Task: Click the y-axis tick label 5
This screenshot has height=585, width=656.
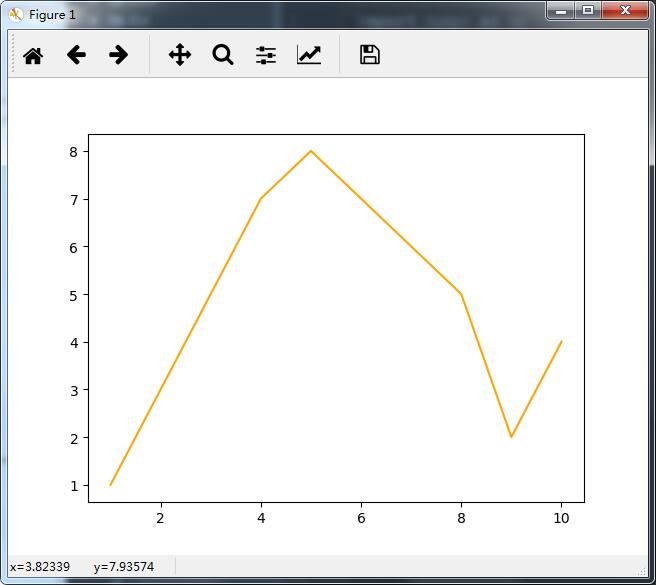Action: (74, 296)
